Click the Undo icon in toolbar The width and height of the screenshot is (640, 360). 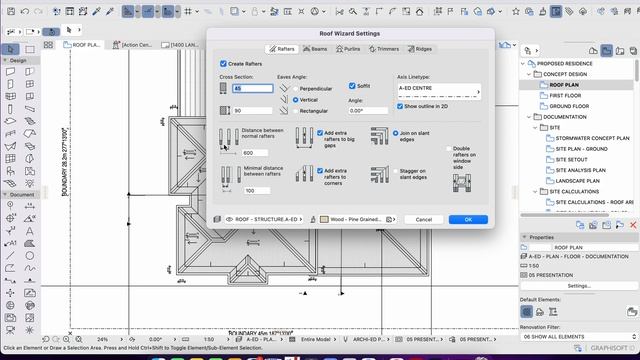pyautogui.click(x=24, y=11)
